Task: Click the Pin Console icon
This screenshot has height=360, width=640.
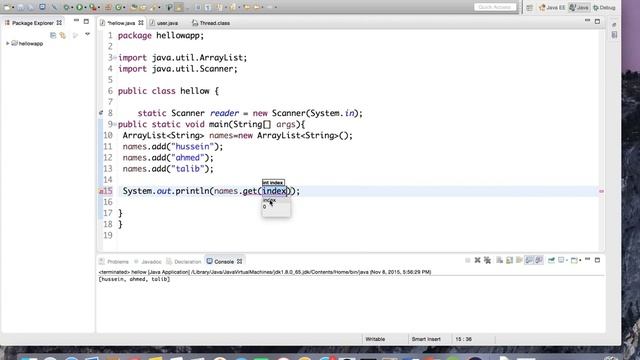Action: [551, 260]
